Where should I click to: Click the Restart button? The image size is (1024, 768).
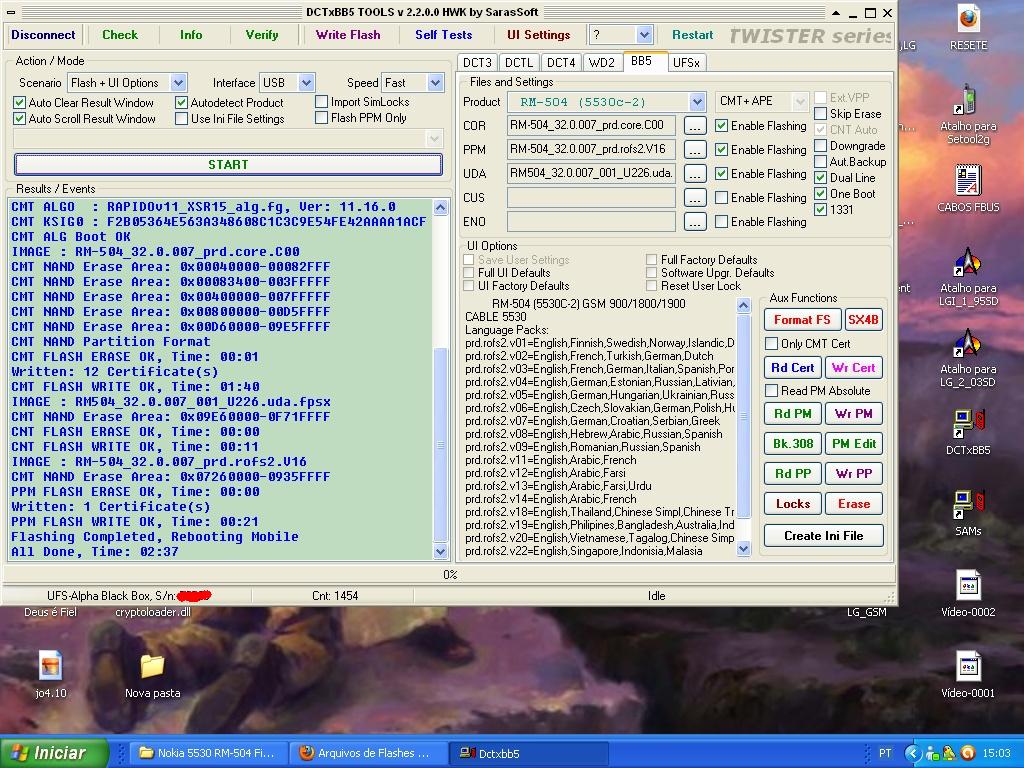click(692, 35)
